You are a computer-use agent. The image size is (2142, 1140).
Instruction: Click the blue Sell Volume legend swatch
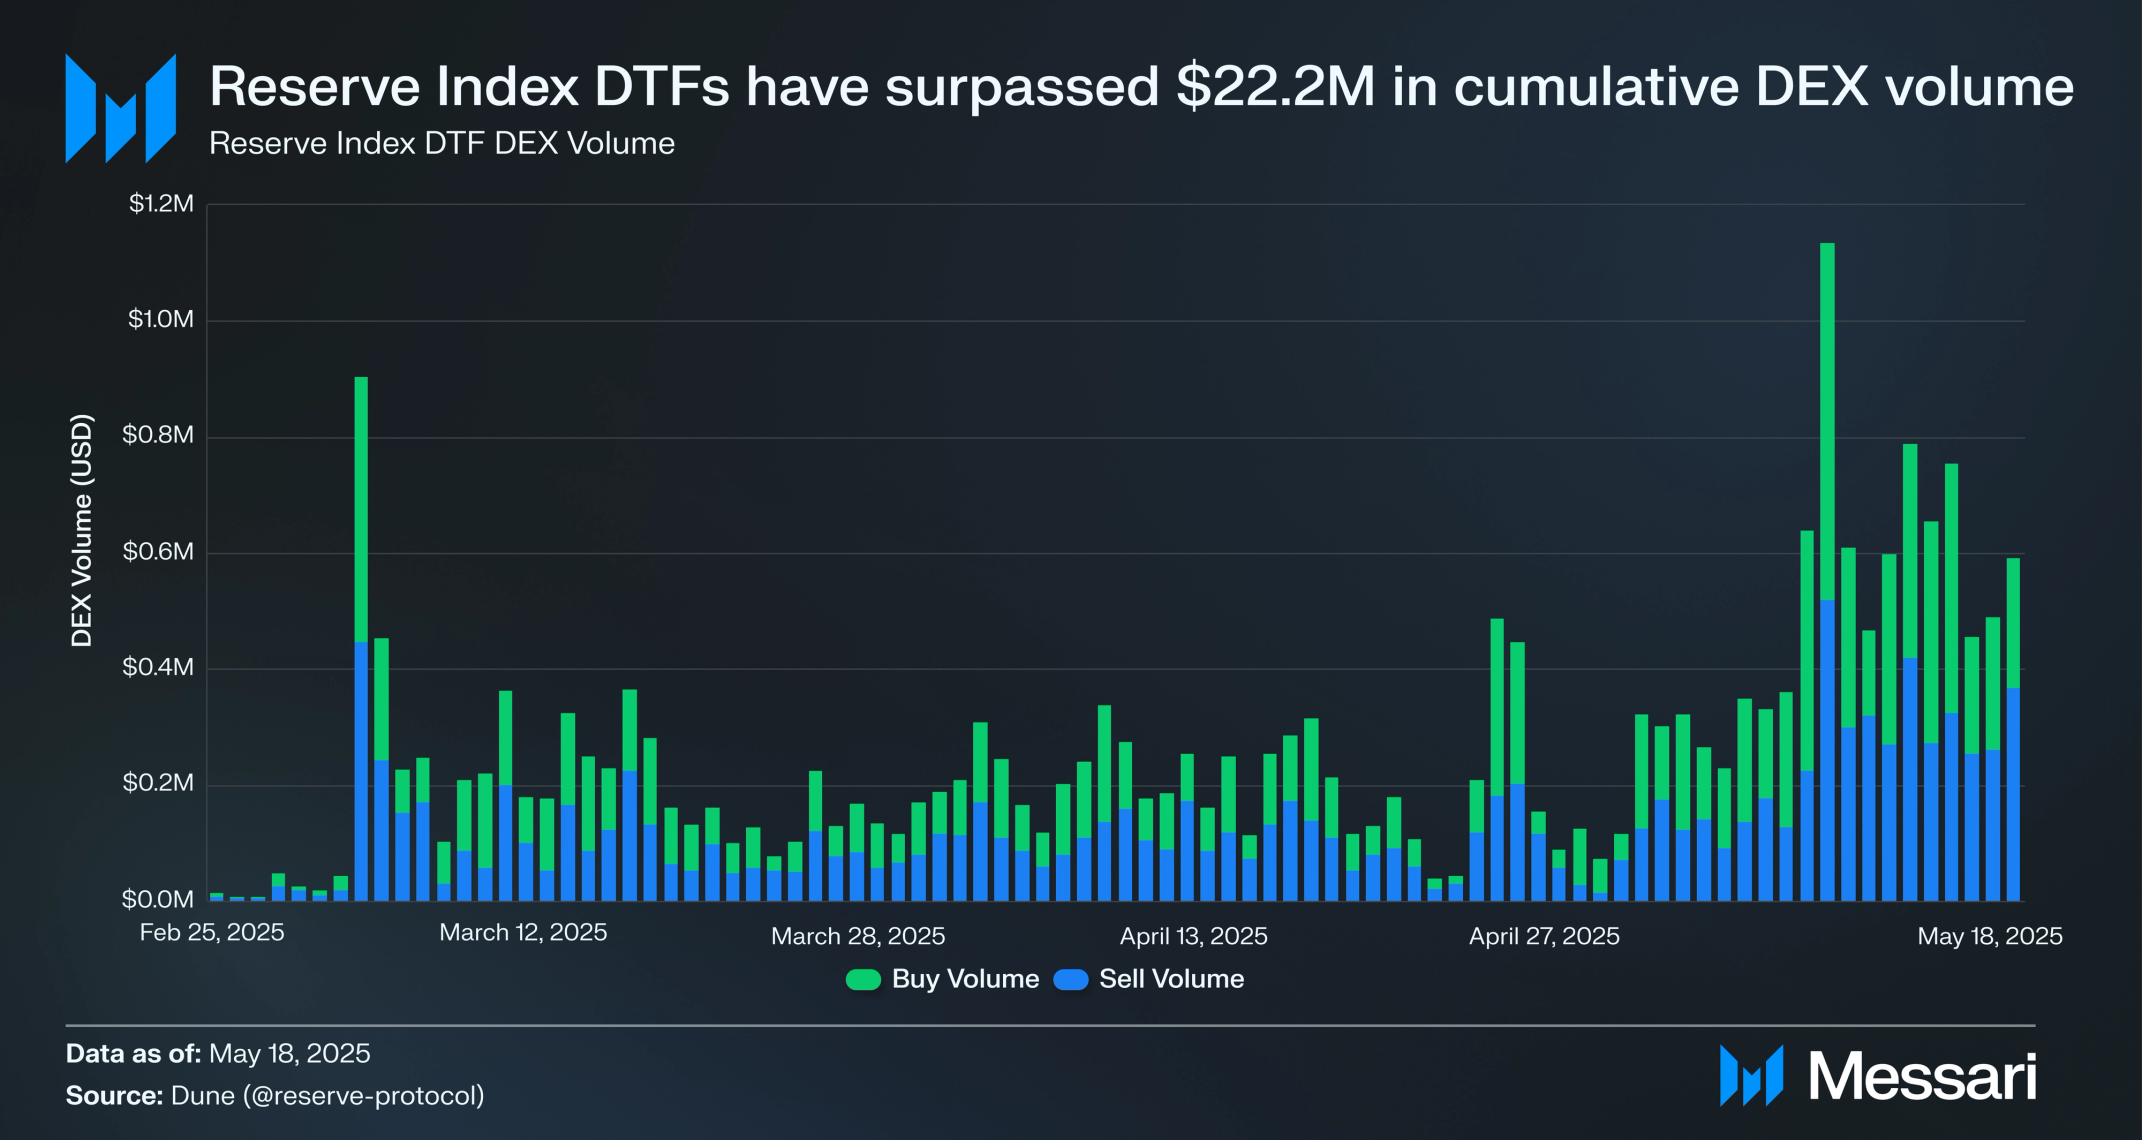pos(1071,980)
